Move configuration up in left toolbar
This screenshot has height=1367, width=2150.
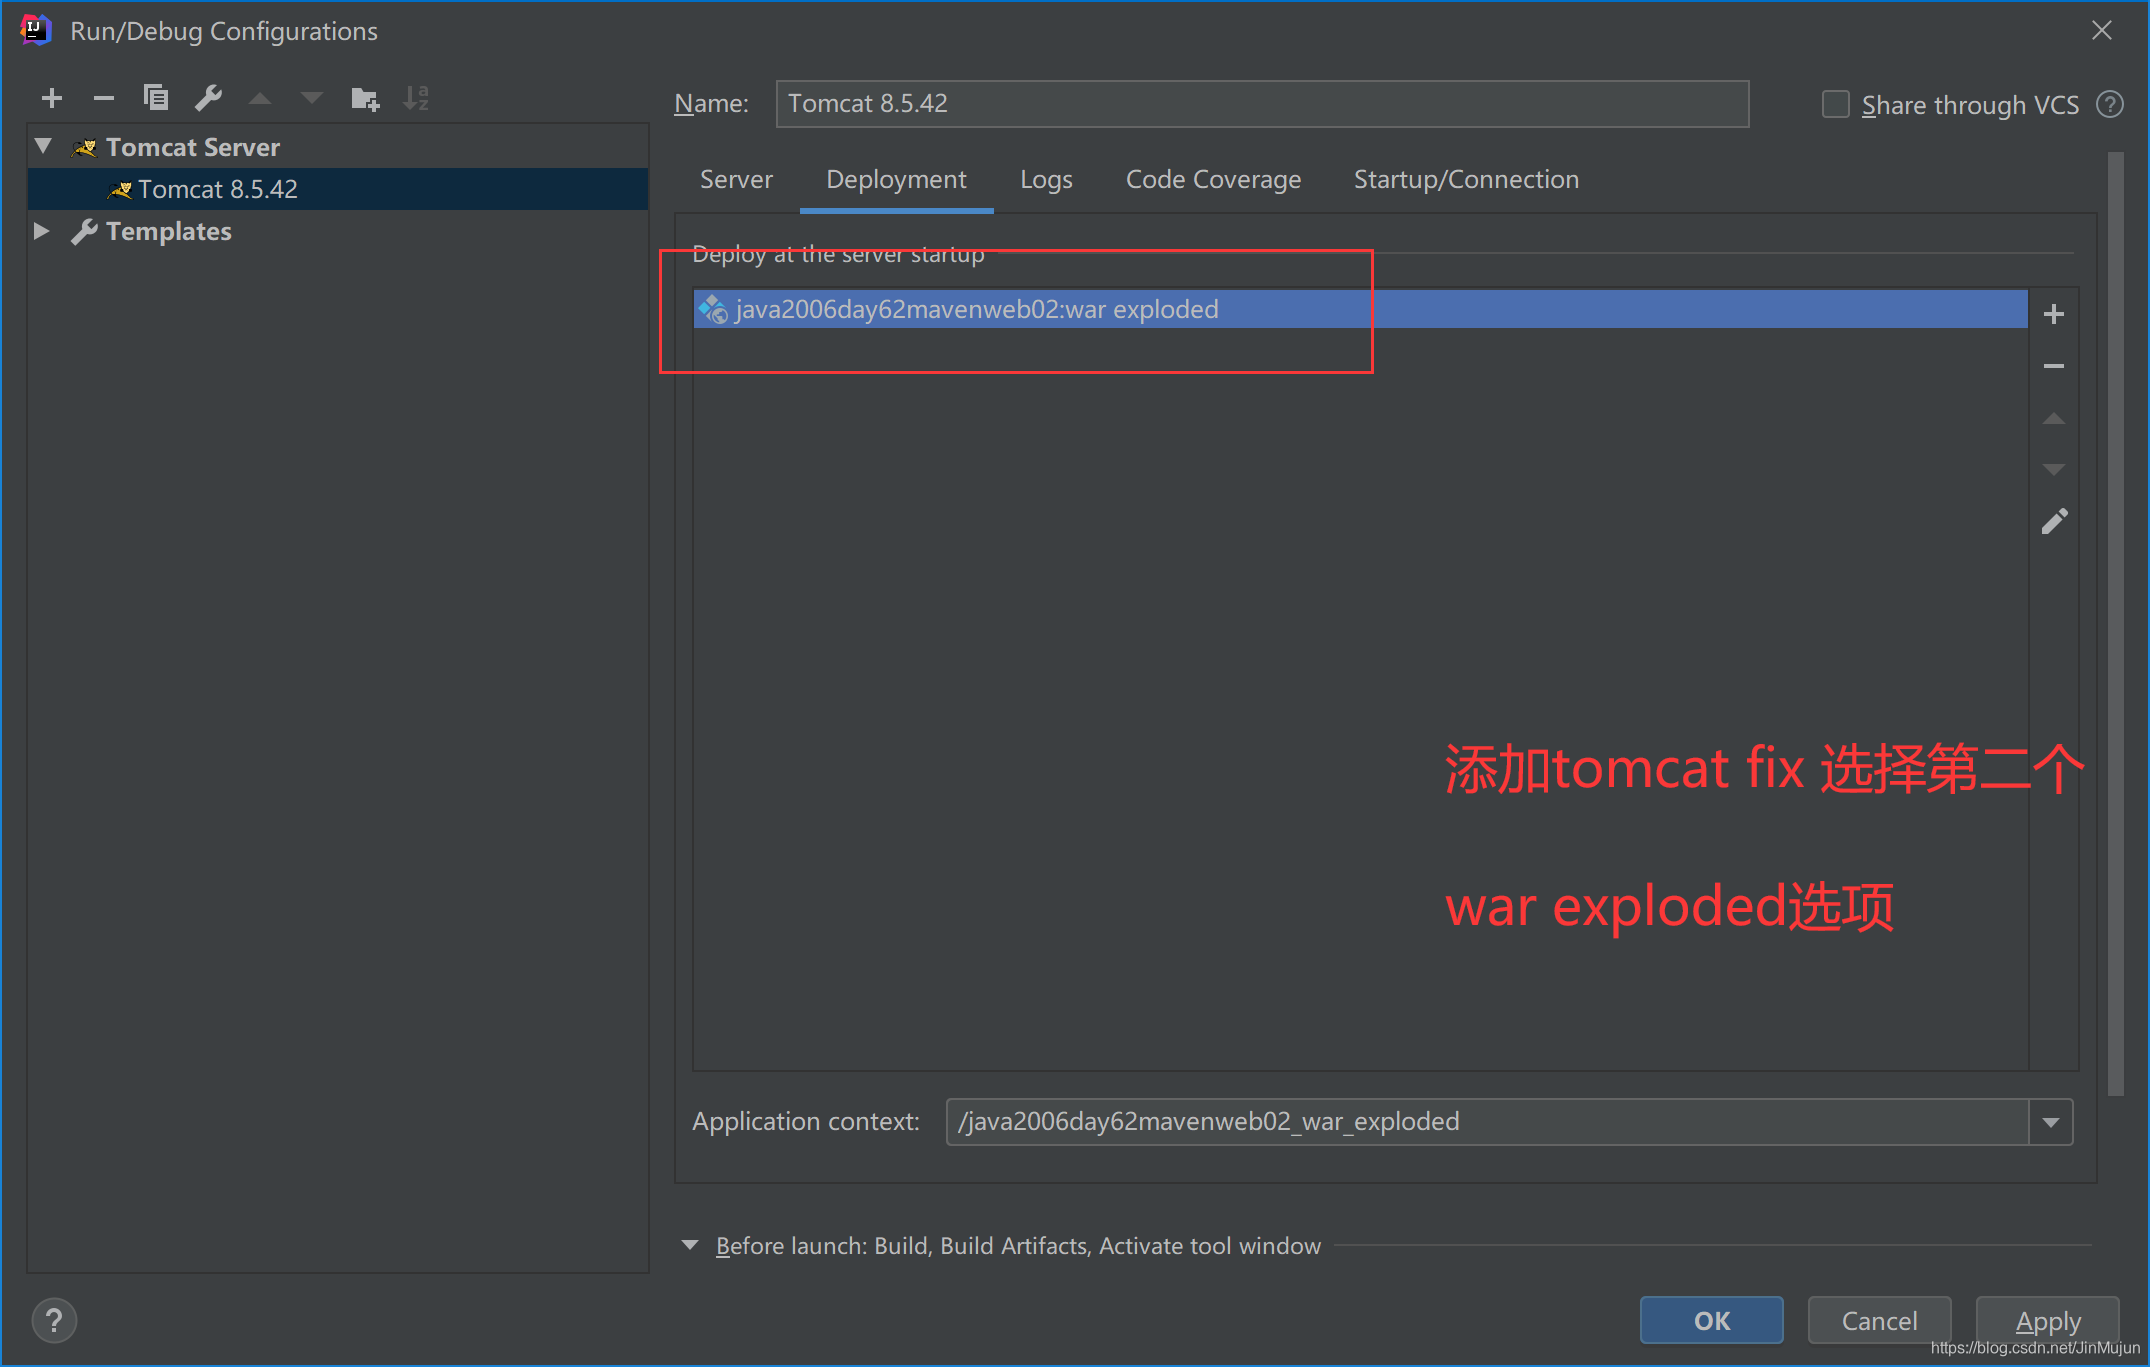tap(260, 98)
